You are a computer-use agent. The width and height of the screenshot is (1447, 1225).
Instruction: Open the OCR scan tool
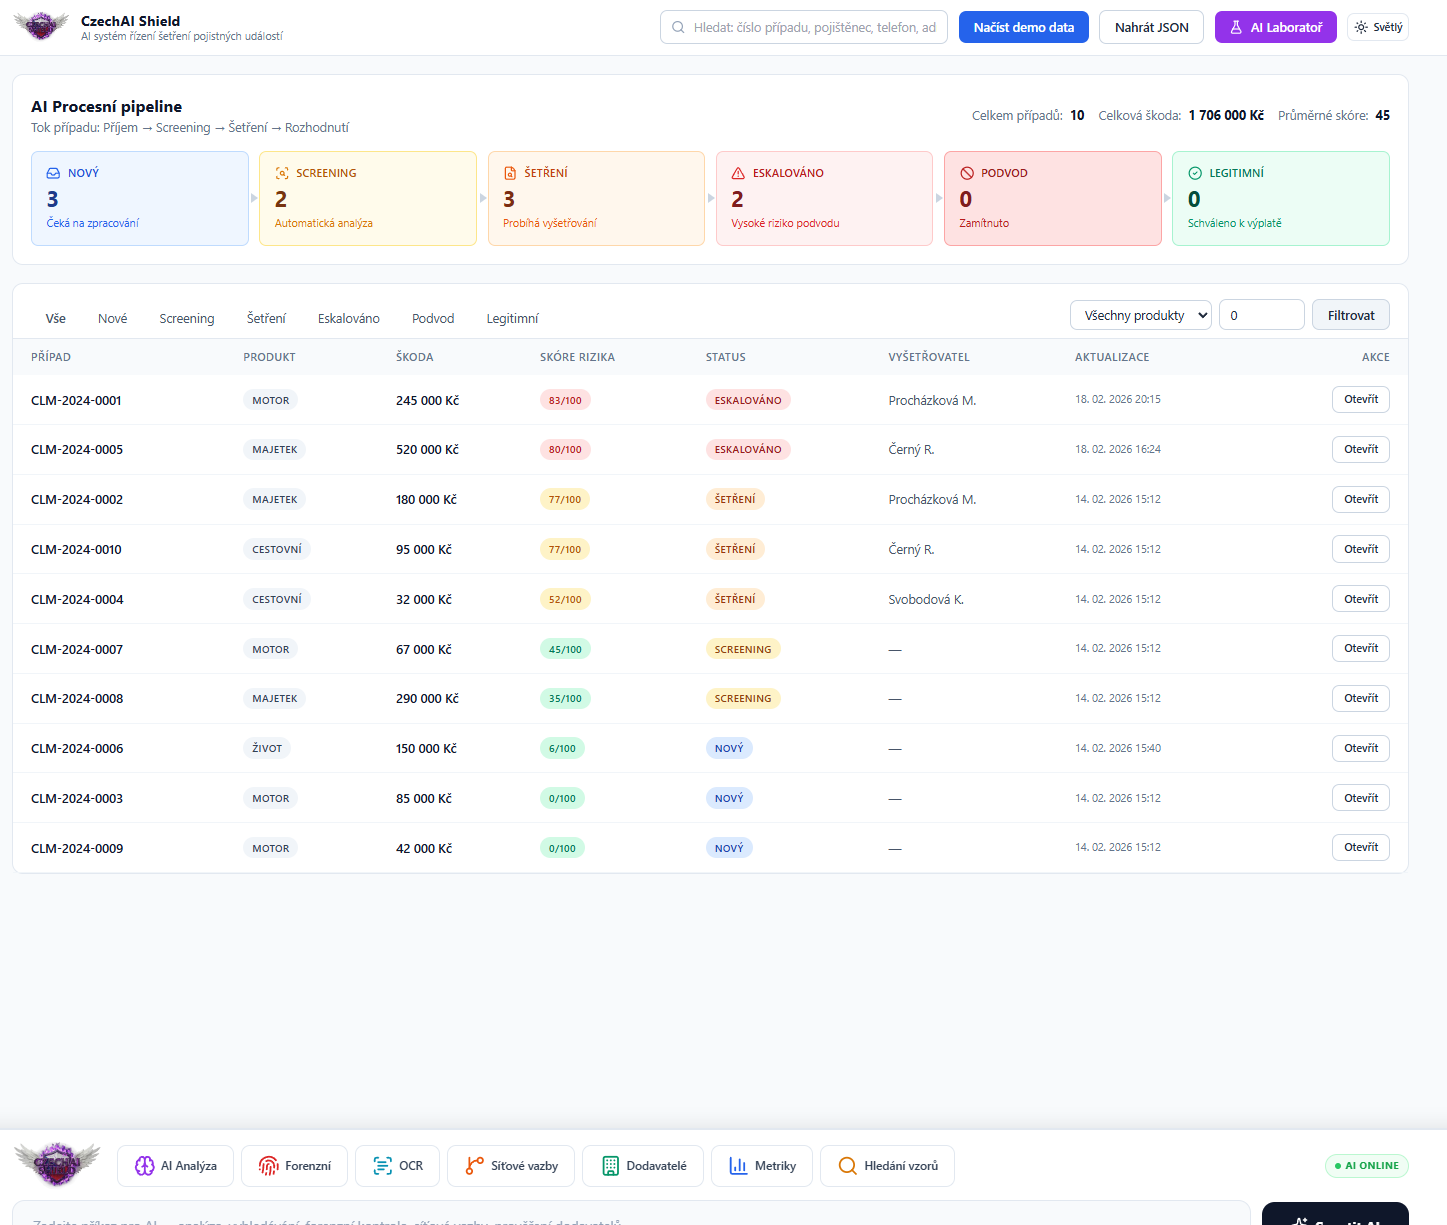[x=397, y=1166]
